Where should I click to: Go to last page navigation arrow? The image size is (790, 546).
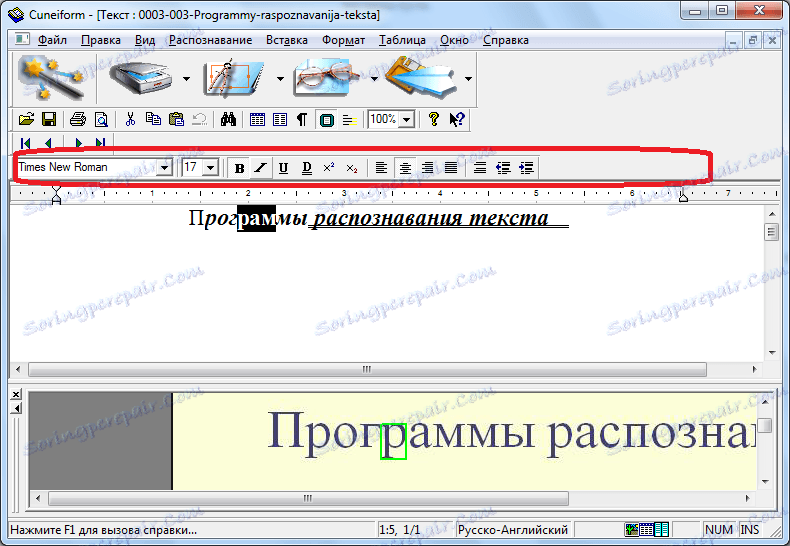coord(101,143)
